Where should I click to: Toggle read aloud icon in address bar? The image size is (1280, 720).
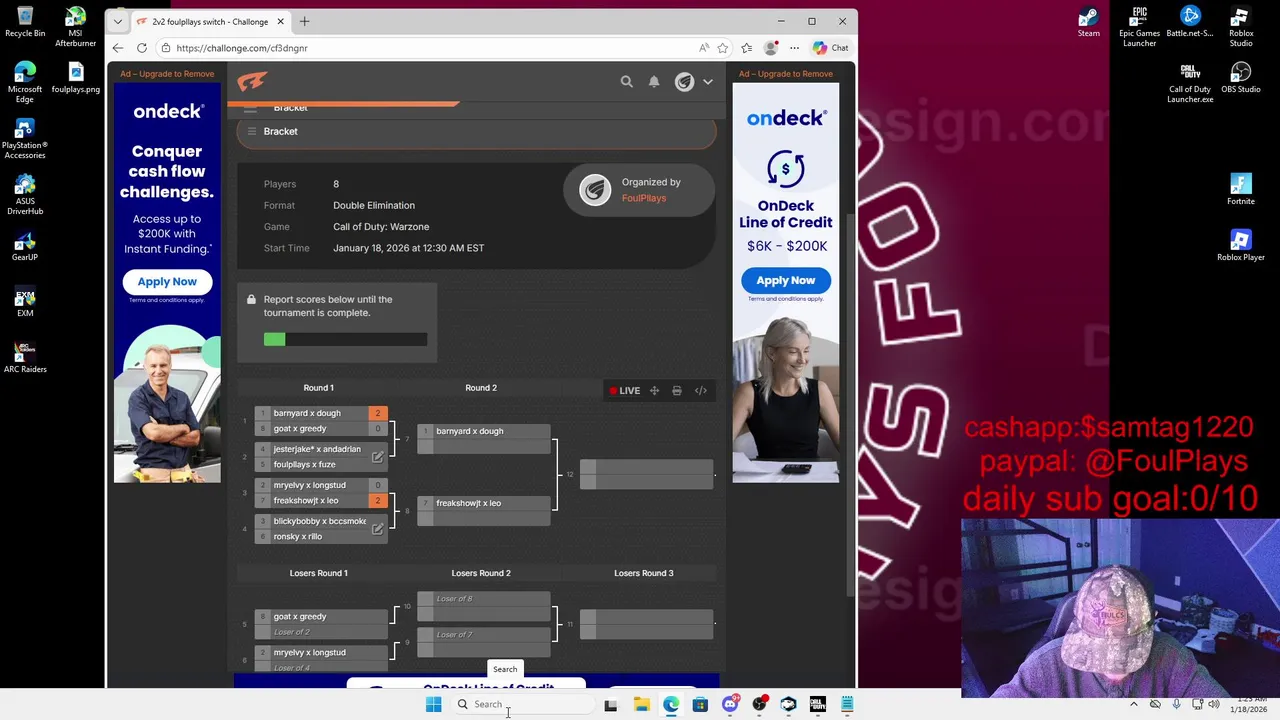(x=704, y=48)
